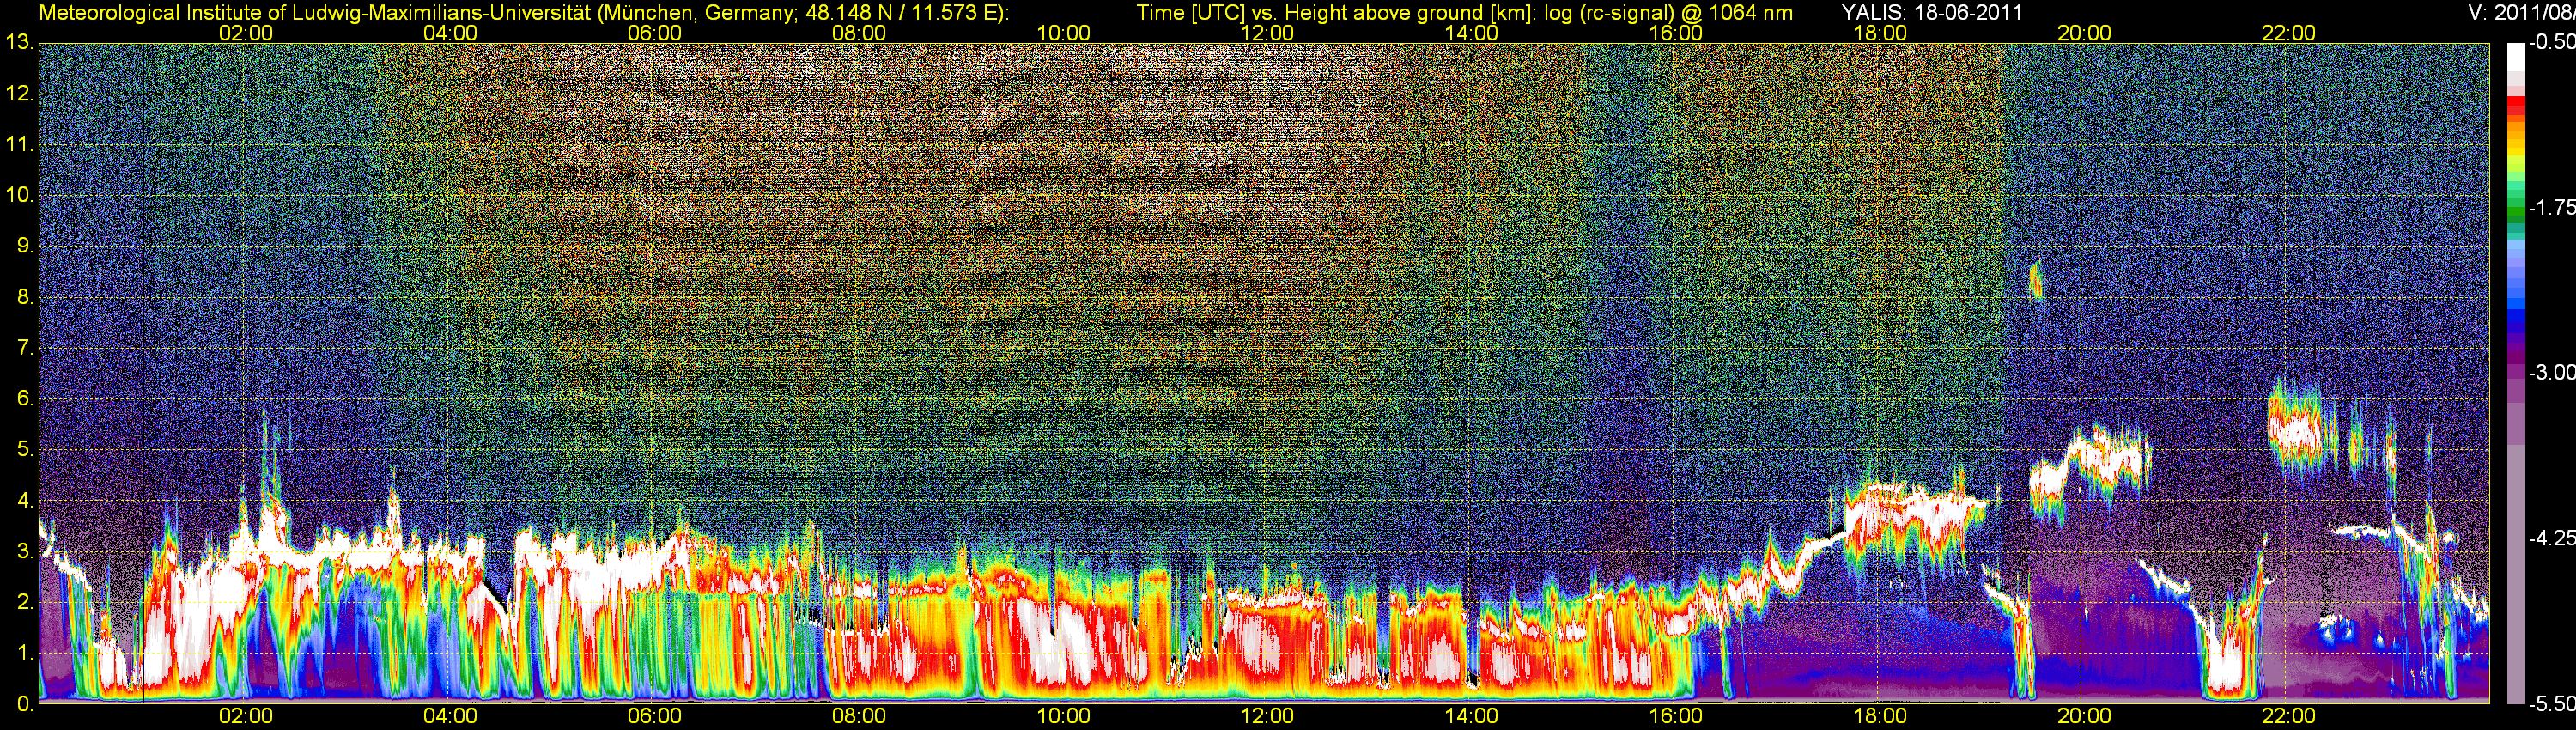
Task: Click the 12:00 label on top time axis
Action: (x=1267, y=33)
